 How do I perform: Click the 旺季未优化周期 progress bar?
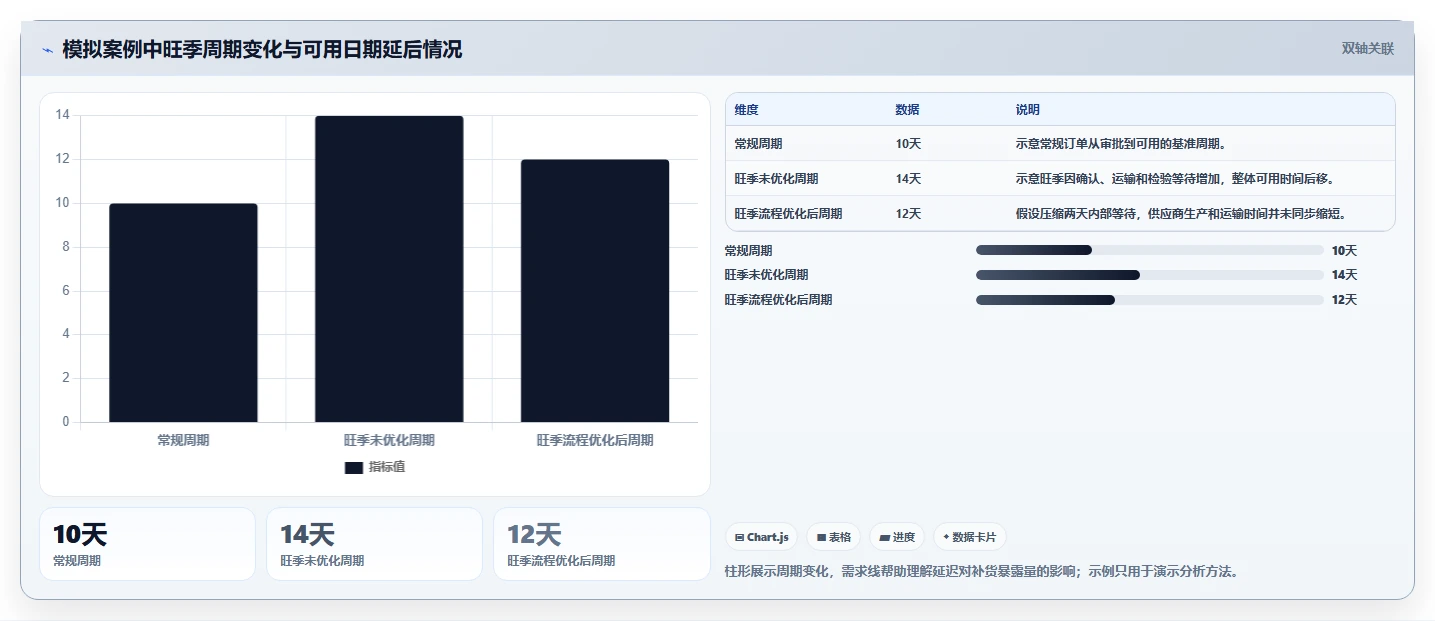1150,275
